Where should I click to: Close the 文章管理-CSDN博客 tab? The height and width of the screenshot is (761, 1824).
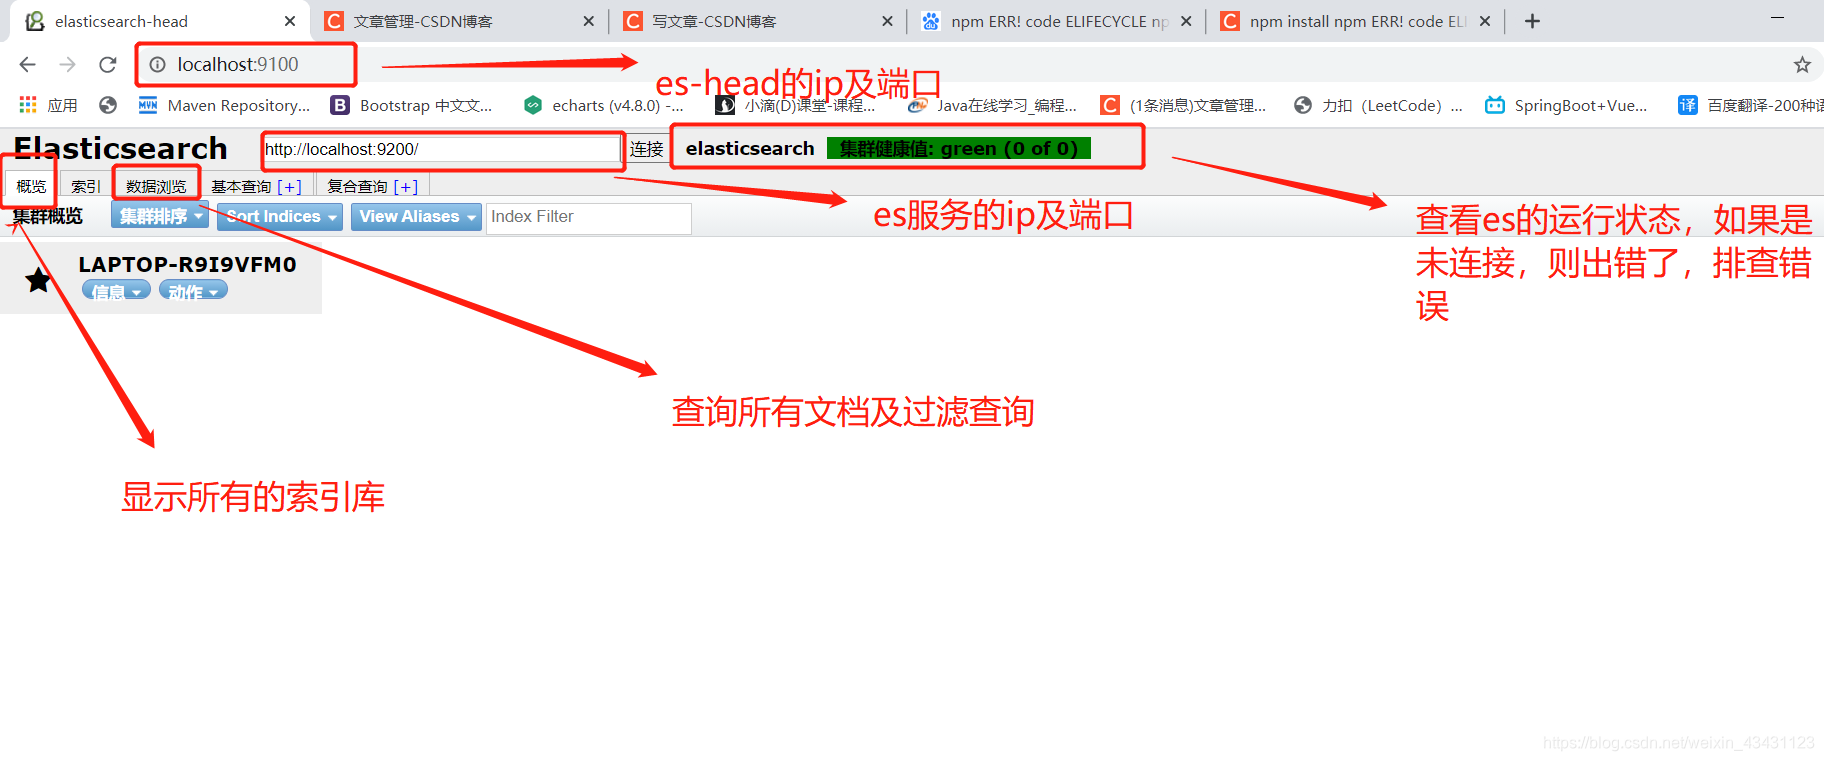pyautogui.click(x=588, y=21)
